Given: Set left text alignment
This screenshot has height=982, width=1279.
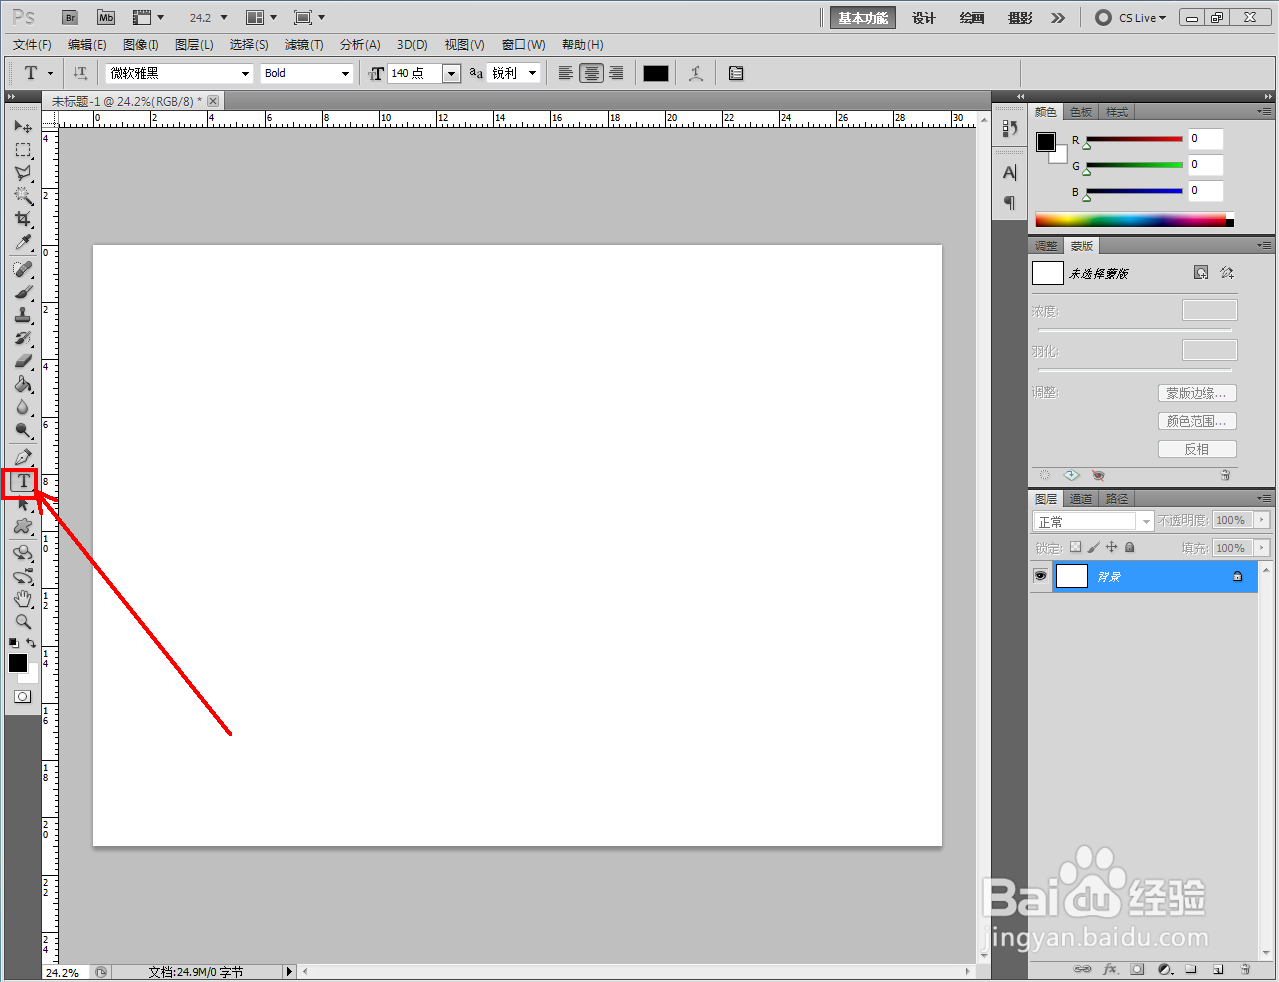Looking at the screenshot, I should click(x=566, y=73).
